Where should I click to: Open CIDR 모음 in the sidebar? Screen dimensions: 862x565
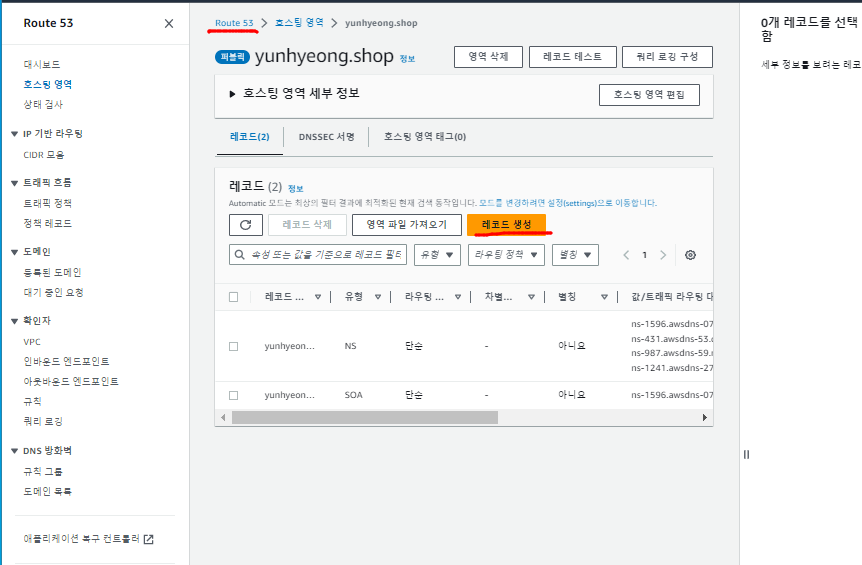coord(43,155)
